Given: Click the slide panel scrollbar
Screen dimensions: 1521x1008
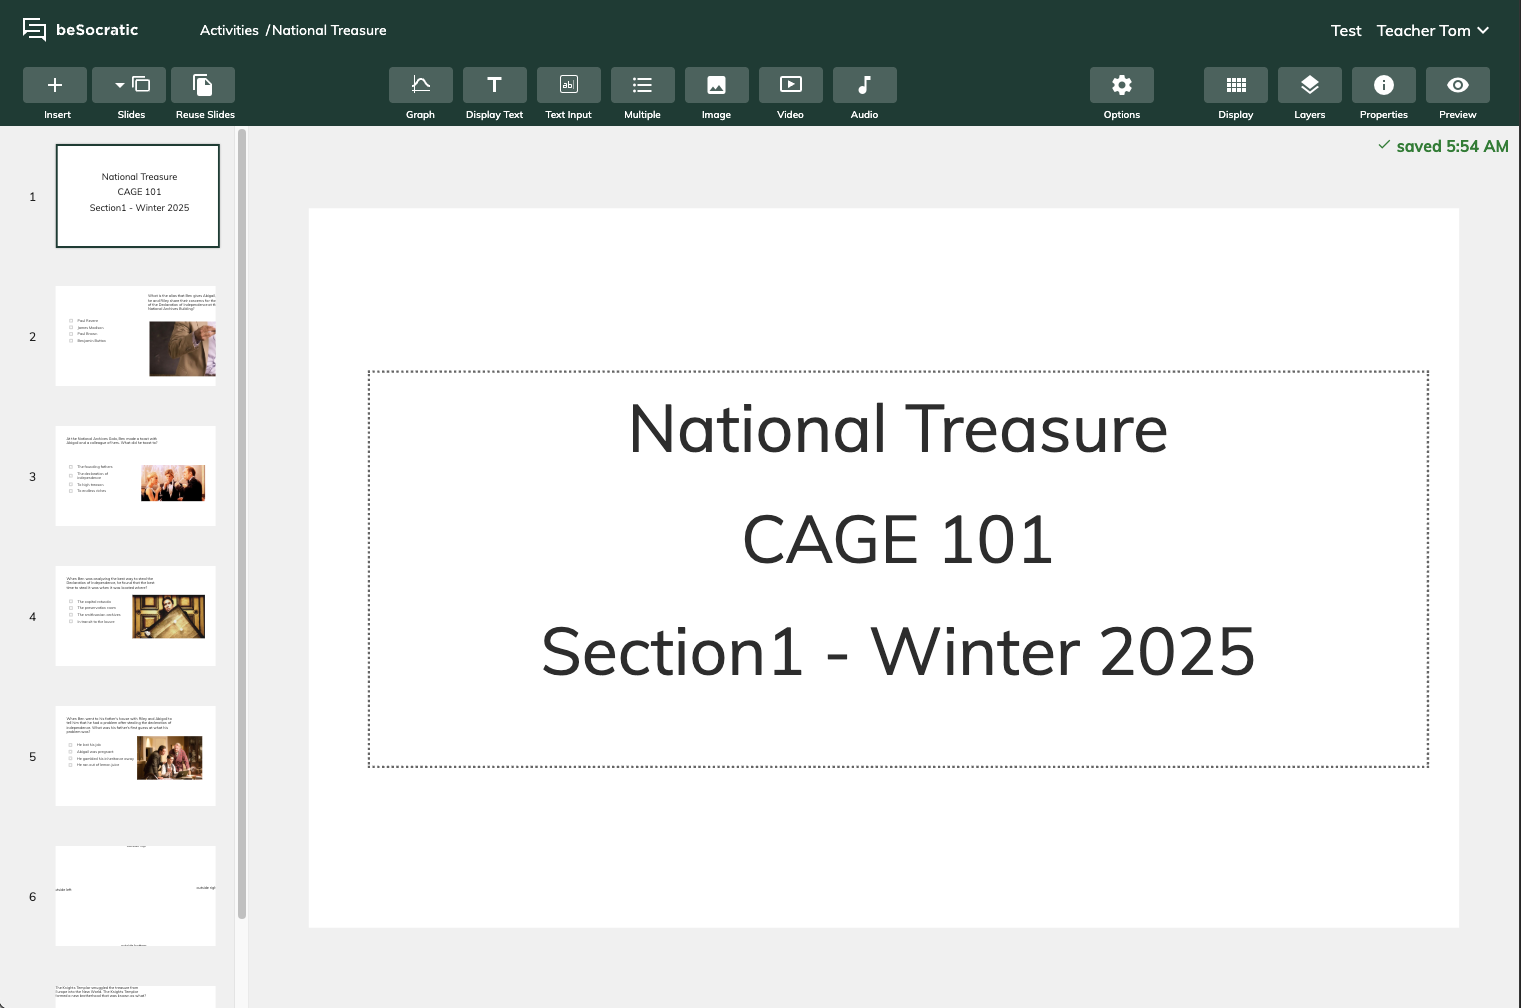Looking at the screenshot, I should pyautogui.click(x=242, y=523).
